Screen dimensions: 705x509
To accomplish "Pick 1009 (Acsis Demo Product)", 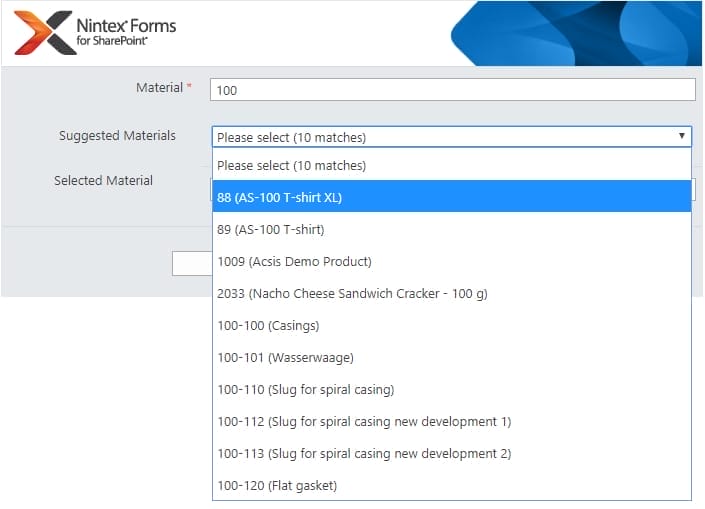I will [452, 261].
